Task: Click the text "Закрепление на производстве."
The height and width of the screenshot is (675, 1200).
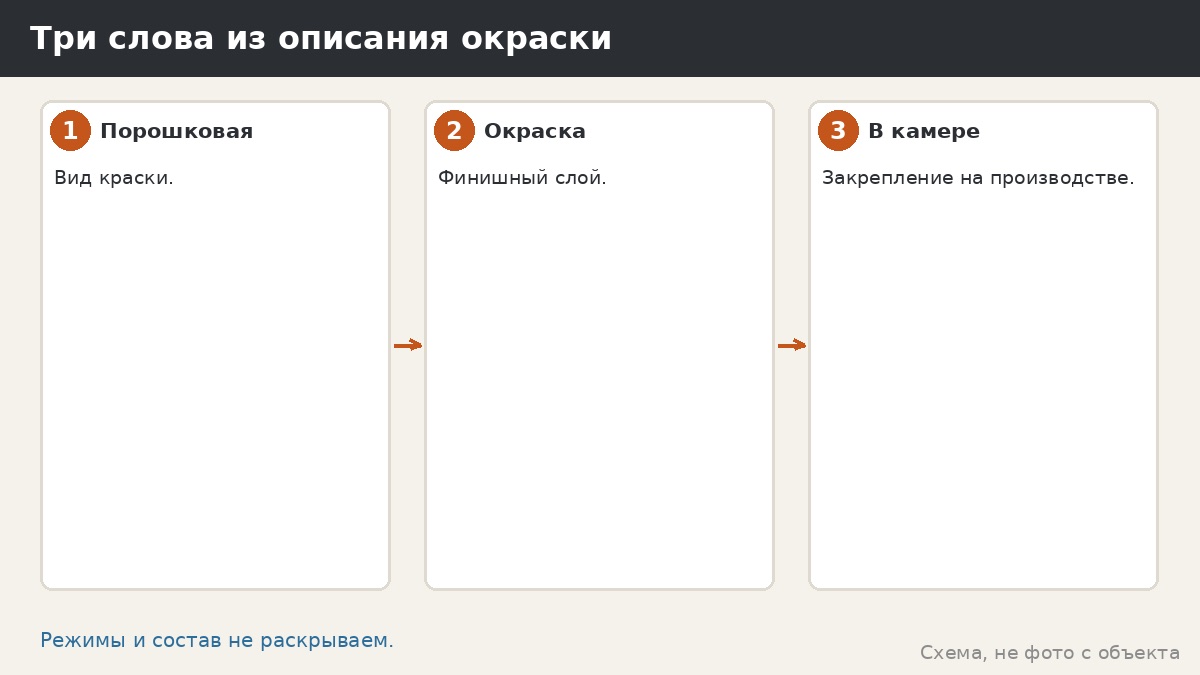Action: [x=978, y=178]
